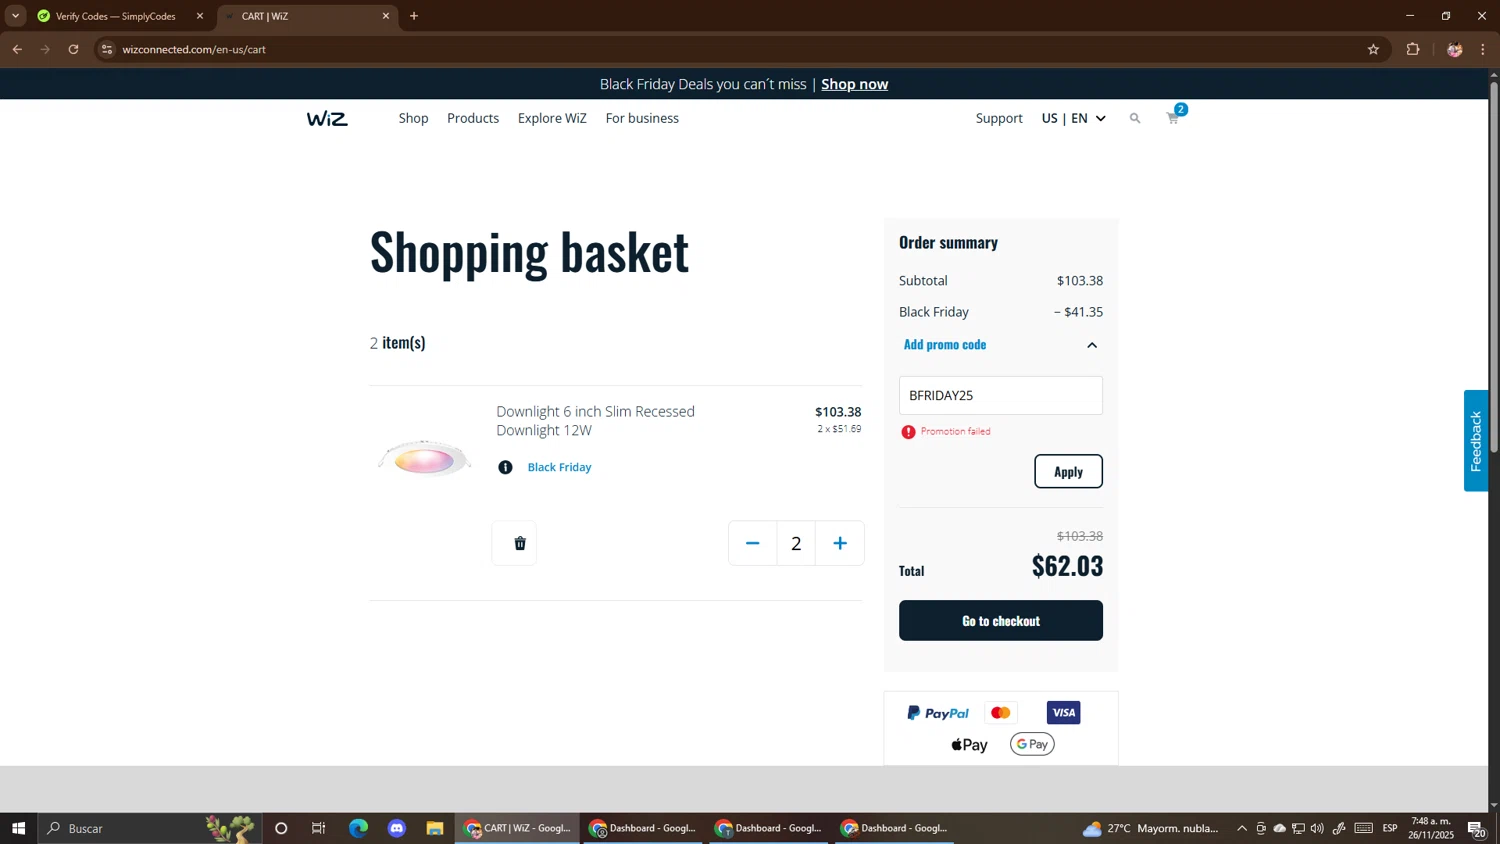Image resolution: width=1500 pixels, height=844 pixels.
Task: Click the Downlight product thumbnail
Action: click(x=425, y=459)
